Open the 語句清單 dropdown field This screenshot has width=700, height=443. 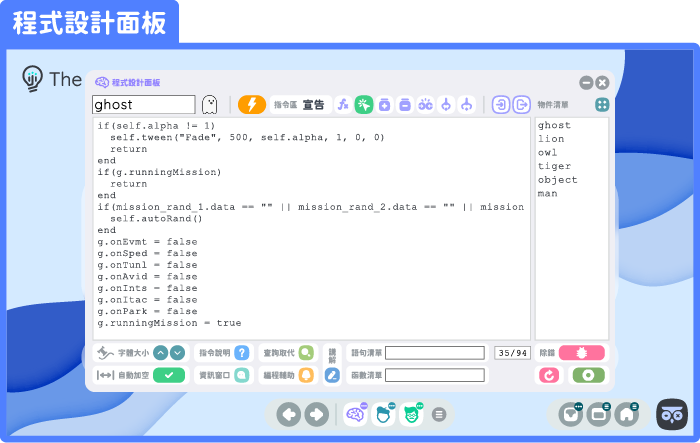pyautogui.click(x=435, y=352)
